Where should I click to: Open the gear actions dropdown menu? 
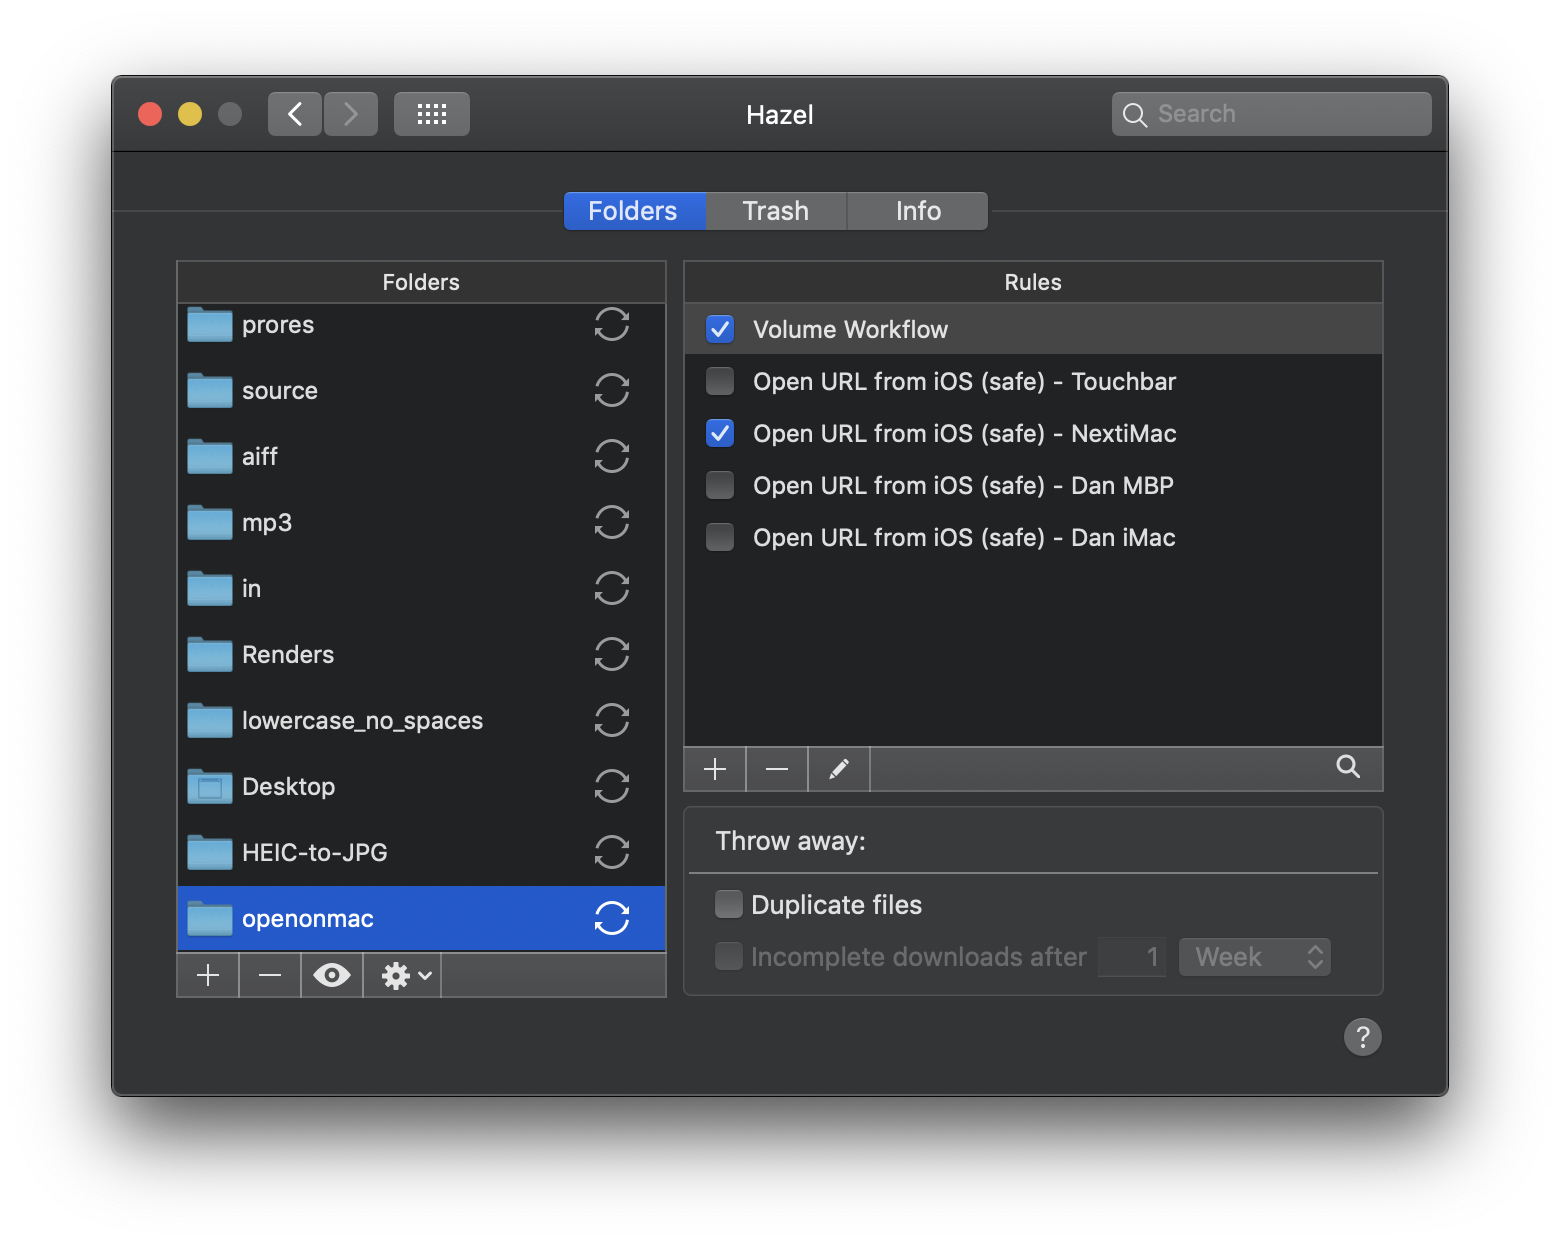pos(402,975)
